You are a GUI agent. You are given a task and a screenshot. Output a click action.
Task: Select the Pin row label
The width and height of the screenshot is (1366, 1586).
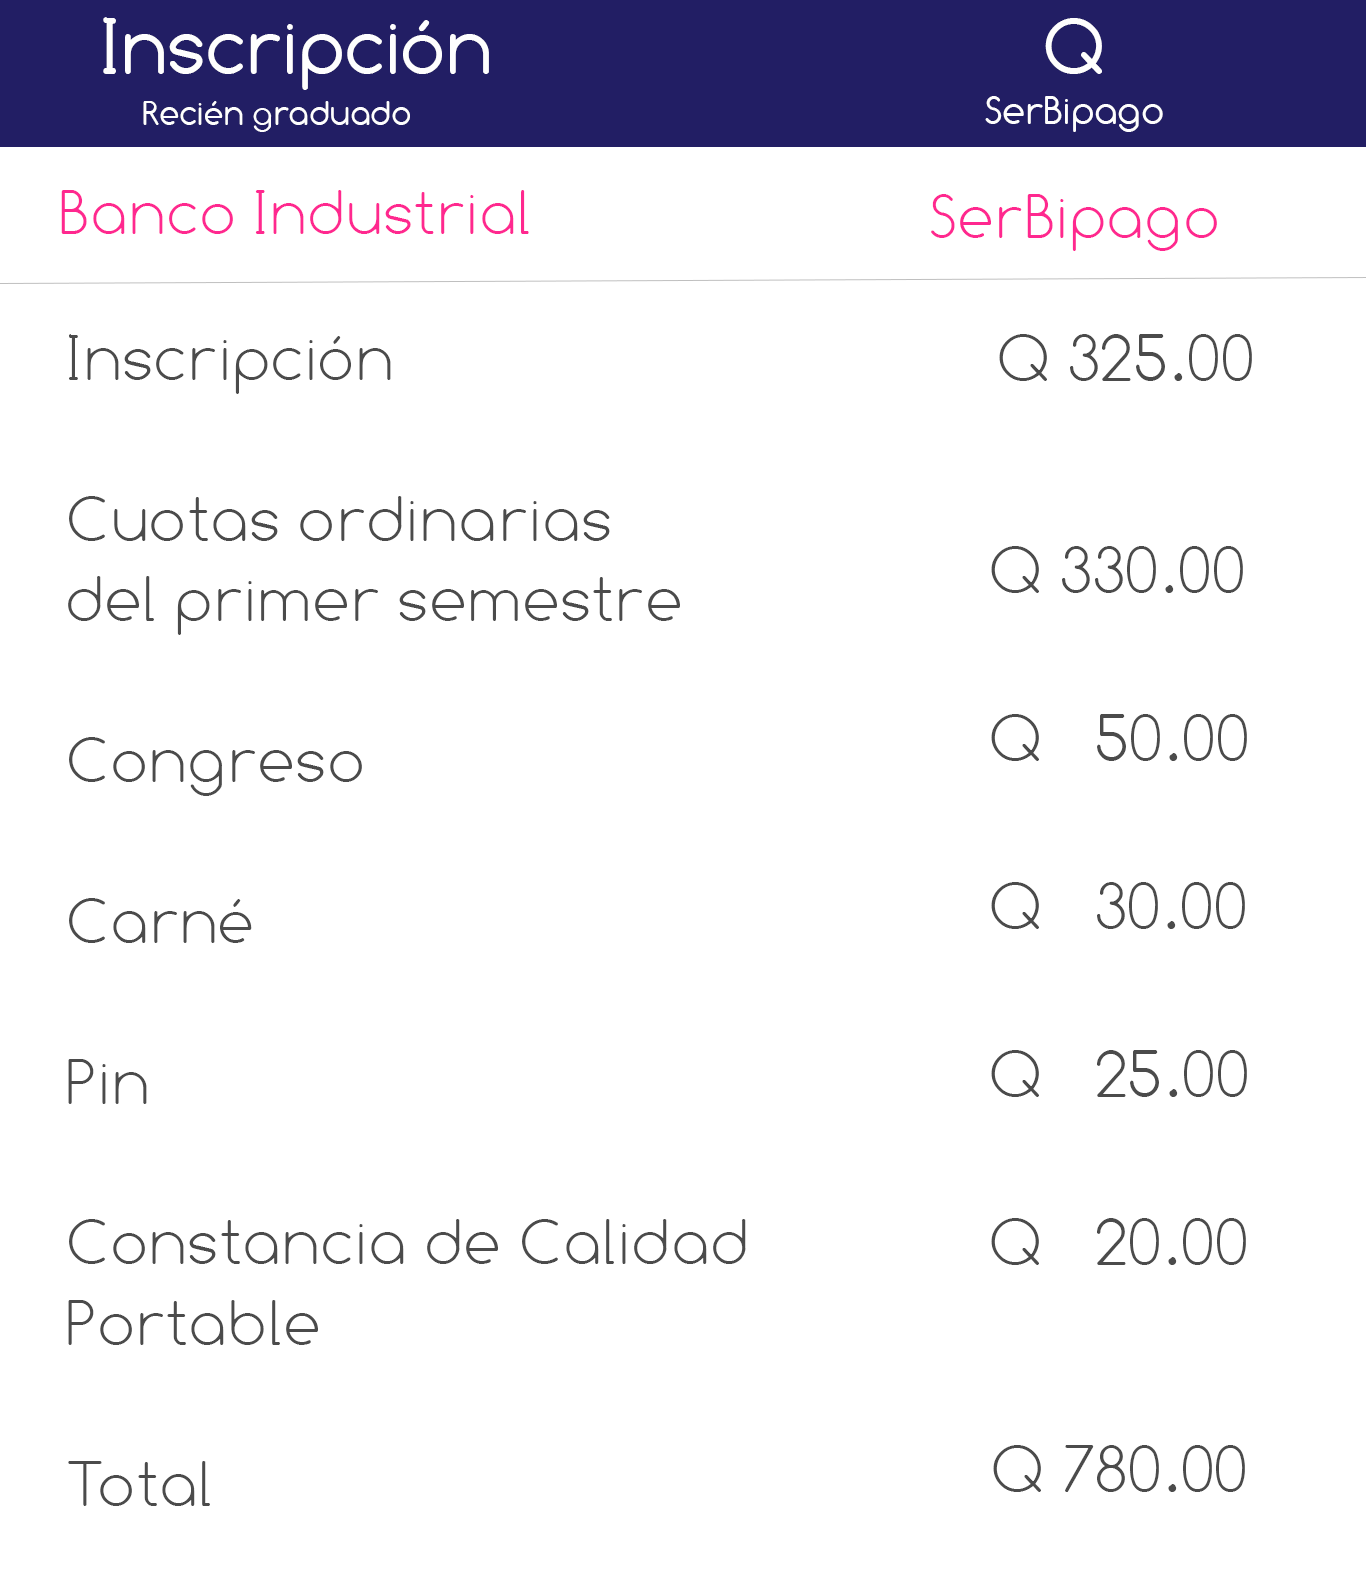point(107,1082)
